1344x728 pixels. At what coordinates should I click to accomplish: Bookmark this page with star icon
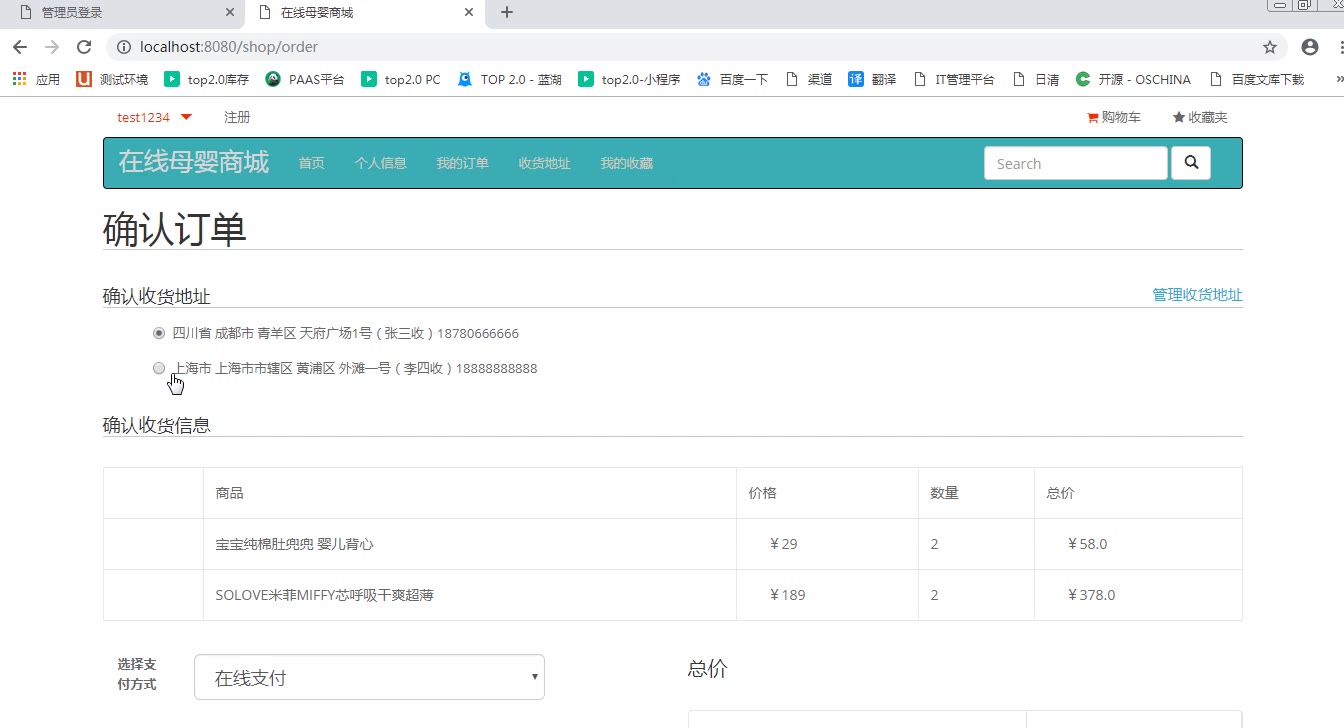[x=1270, y=47]
